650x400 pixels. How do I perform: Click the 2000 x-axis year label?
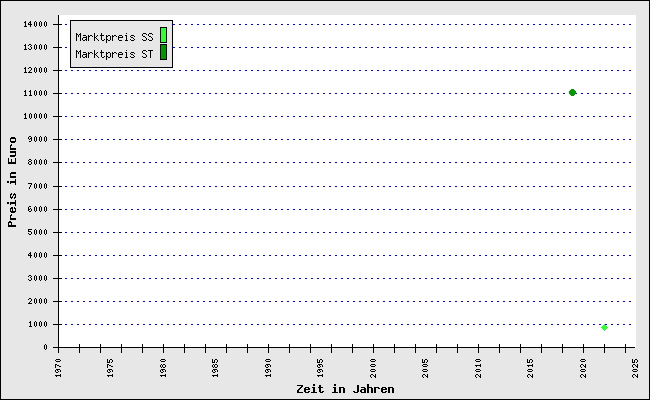[x=374, y=368]
